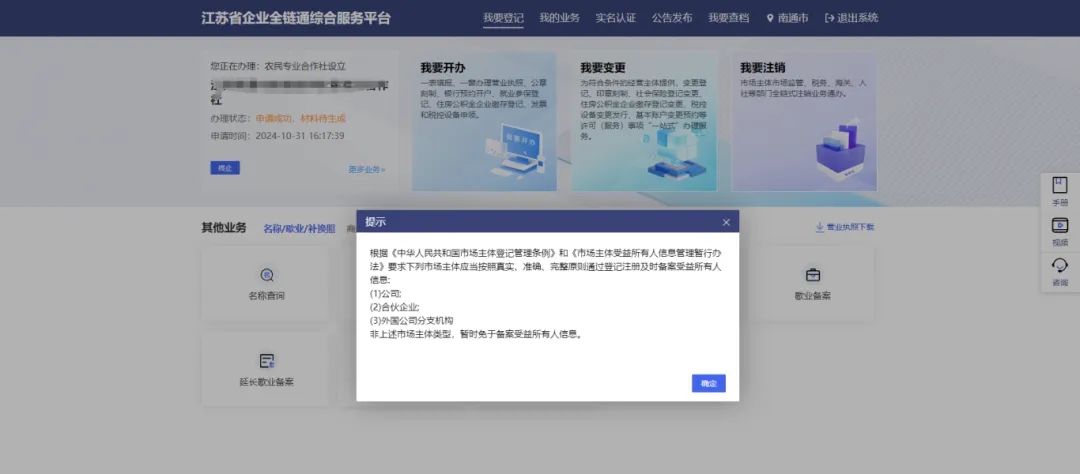Open the 我的业务 menu item
The image size is (1080, 474).
559,18
